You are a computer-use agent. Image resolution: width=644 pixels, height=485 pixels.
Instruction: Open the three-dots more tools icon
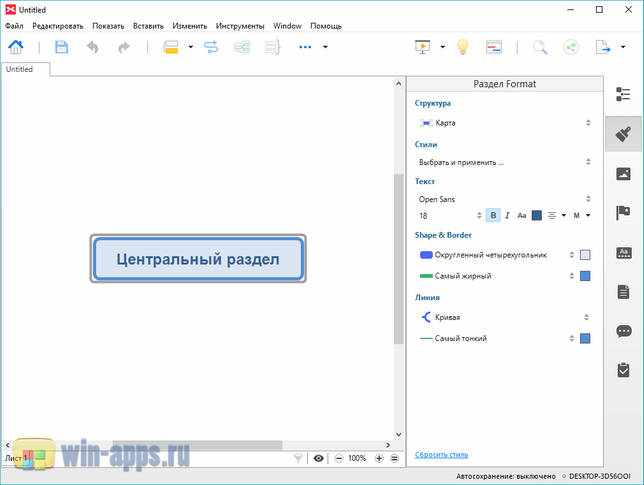(x=305, y=47)
